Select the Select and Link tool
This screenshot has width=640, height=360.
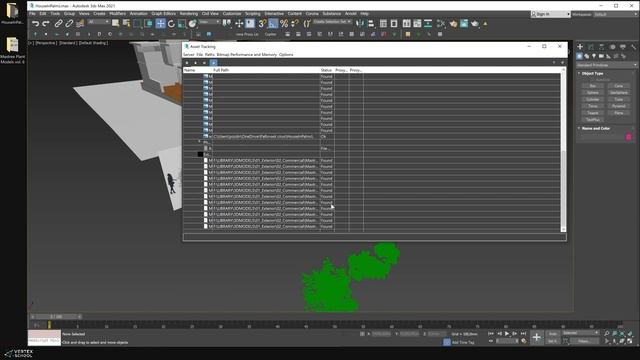point(58,24)
